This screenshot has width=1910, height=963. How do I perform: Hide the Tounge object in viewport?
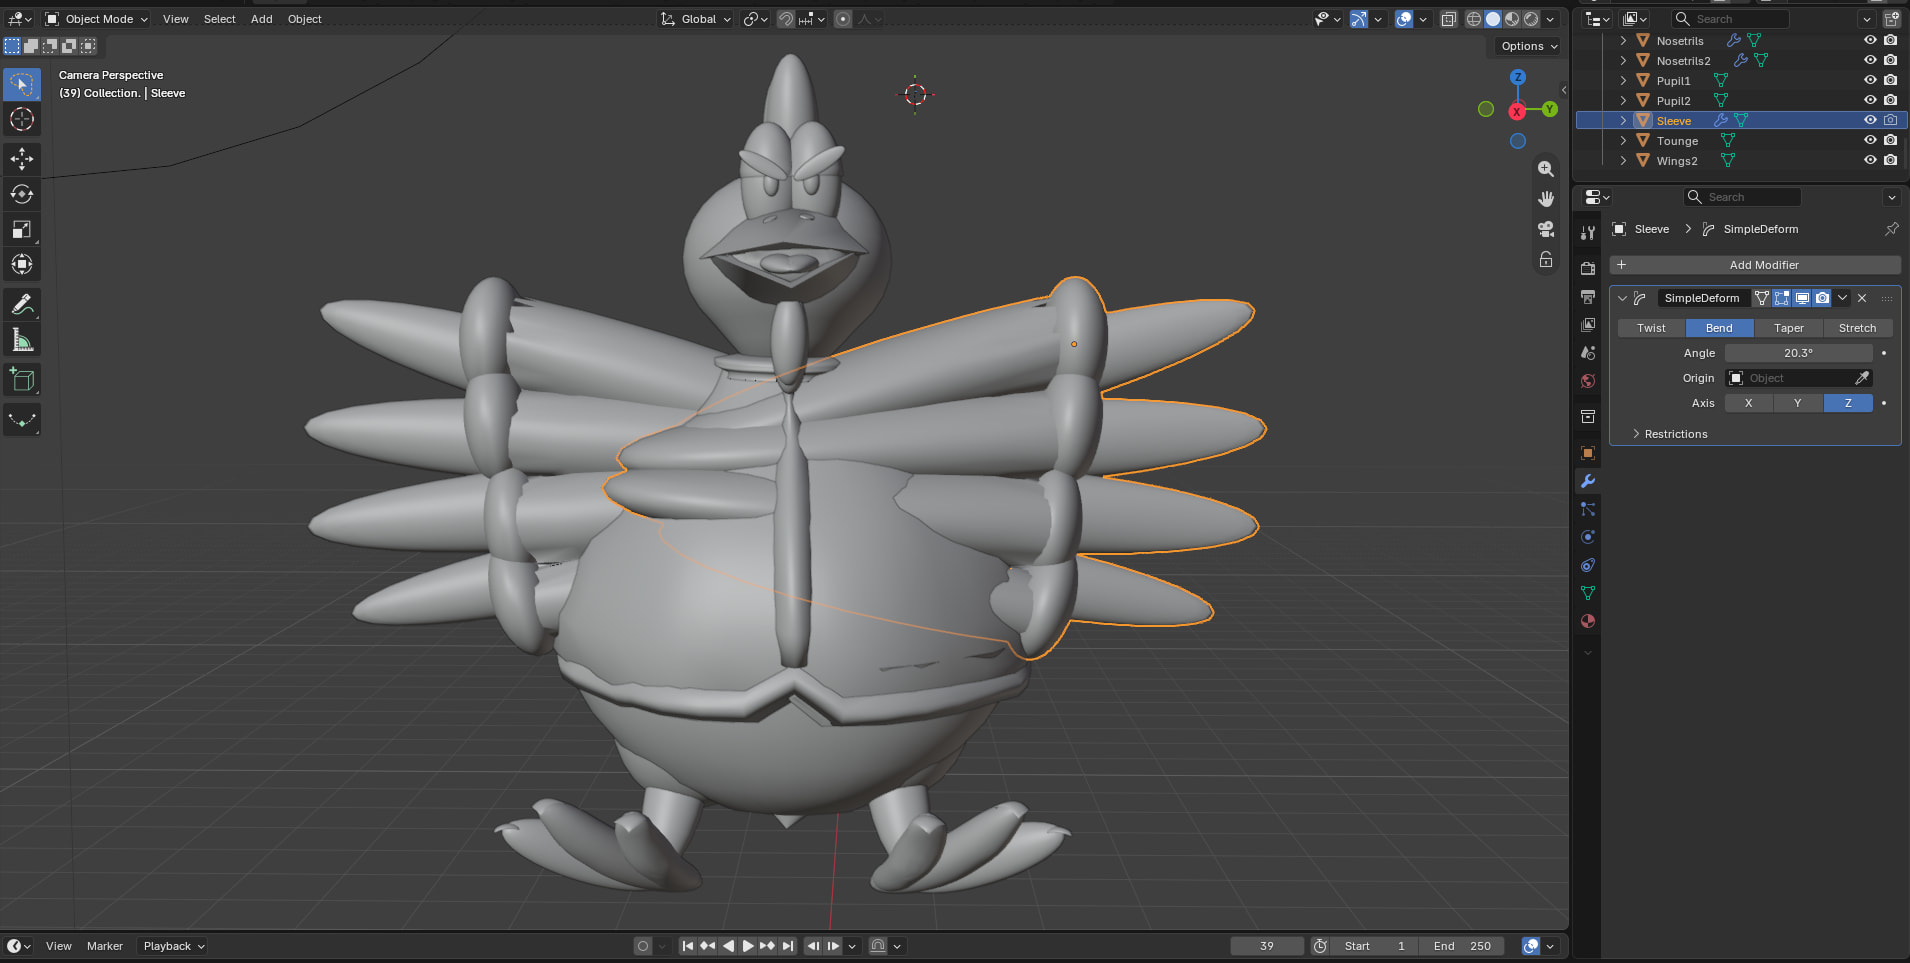coord(1870,140)
